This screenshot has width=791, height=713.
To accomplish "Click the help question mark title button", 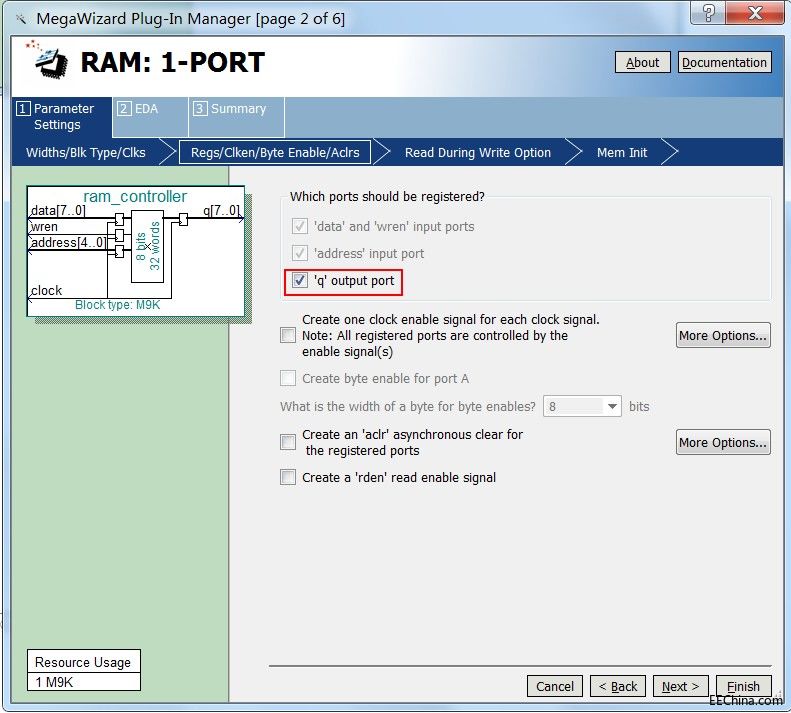I will pyautogui.click(x=708, y=13).
